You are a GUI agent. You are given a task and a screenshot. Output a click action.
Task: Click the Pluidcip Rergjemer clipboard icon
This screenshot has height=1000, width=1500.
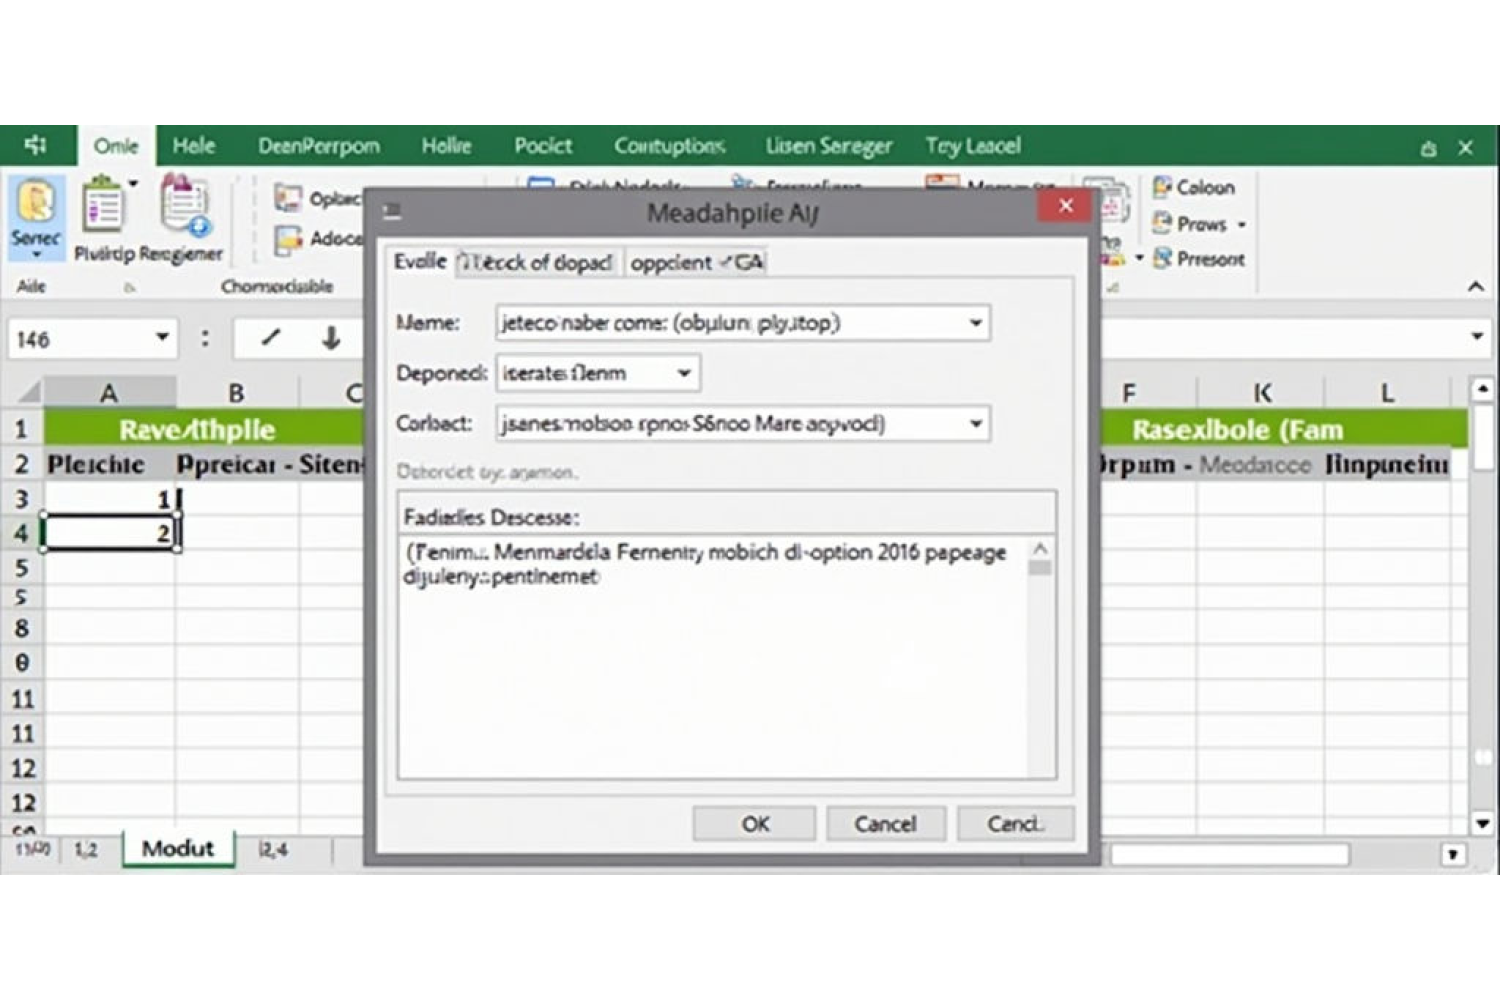(102, 206)
